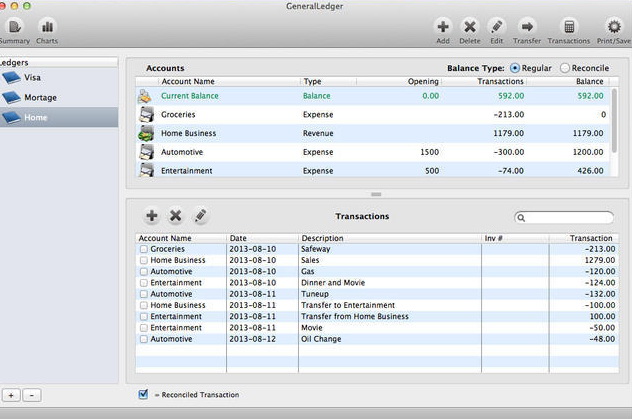
Task: Click the Edit pencil toolbar icon
Action: [497, 27]
